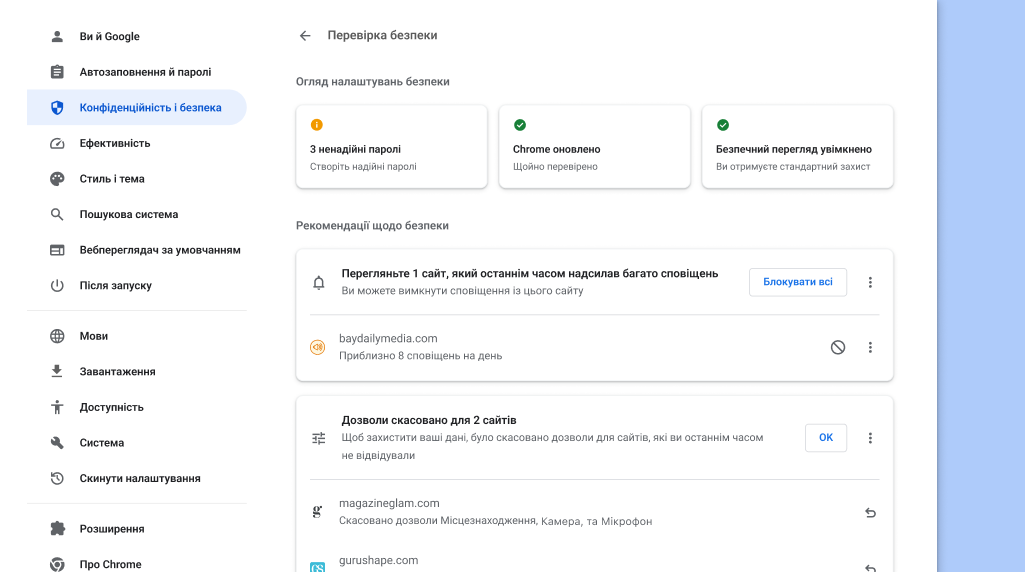Click the Chrome logo icon for Про Chrome
The image size is (1025, 572).
pos(57,564)
